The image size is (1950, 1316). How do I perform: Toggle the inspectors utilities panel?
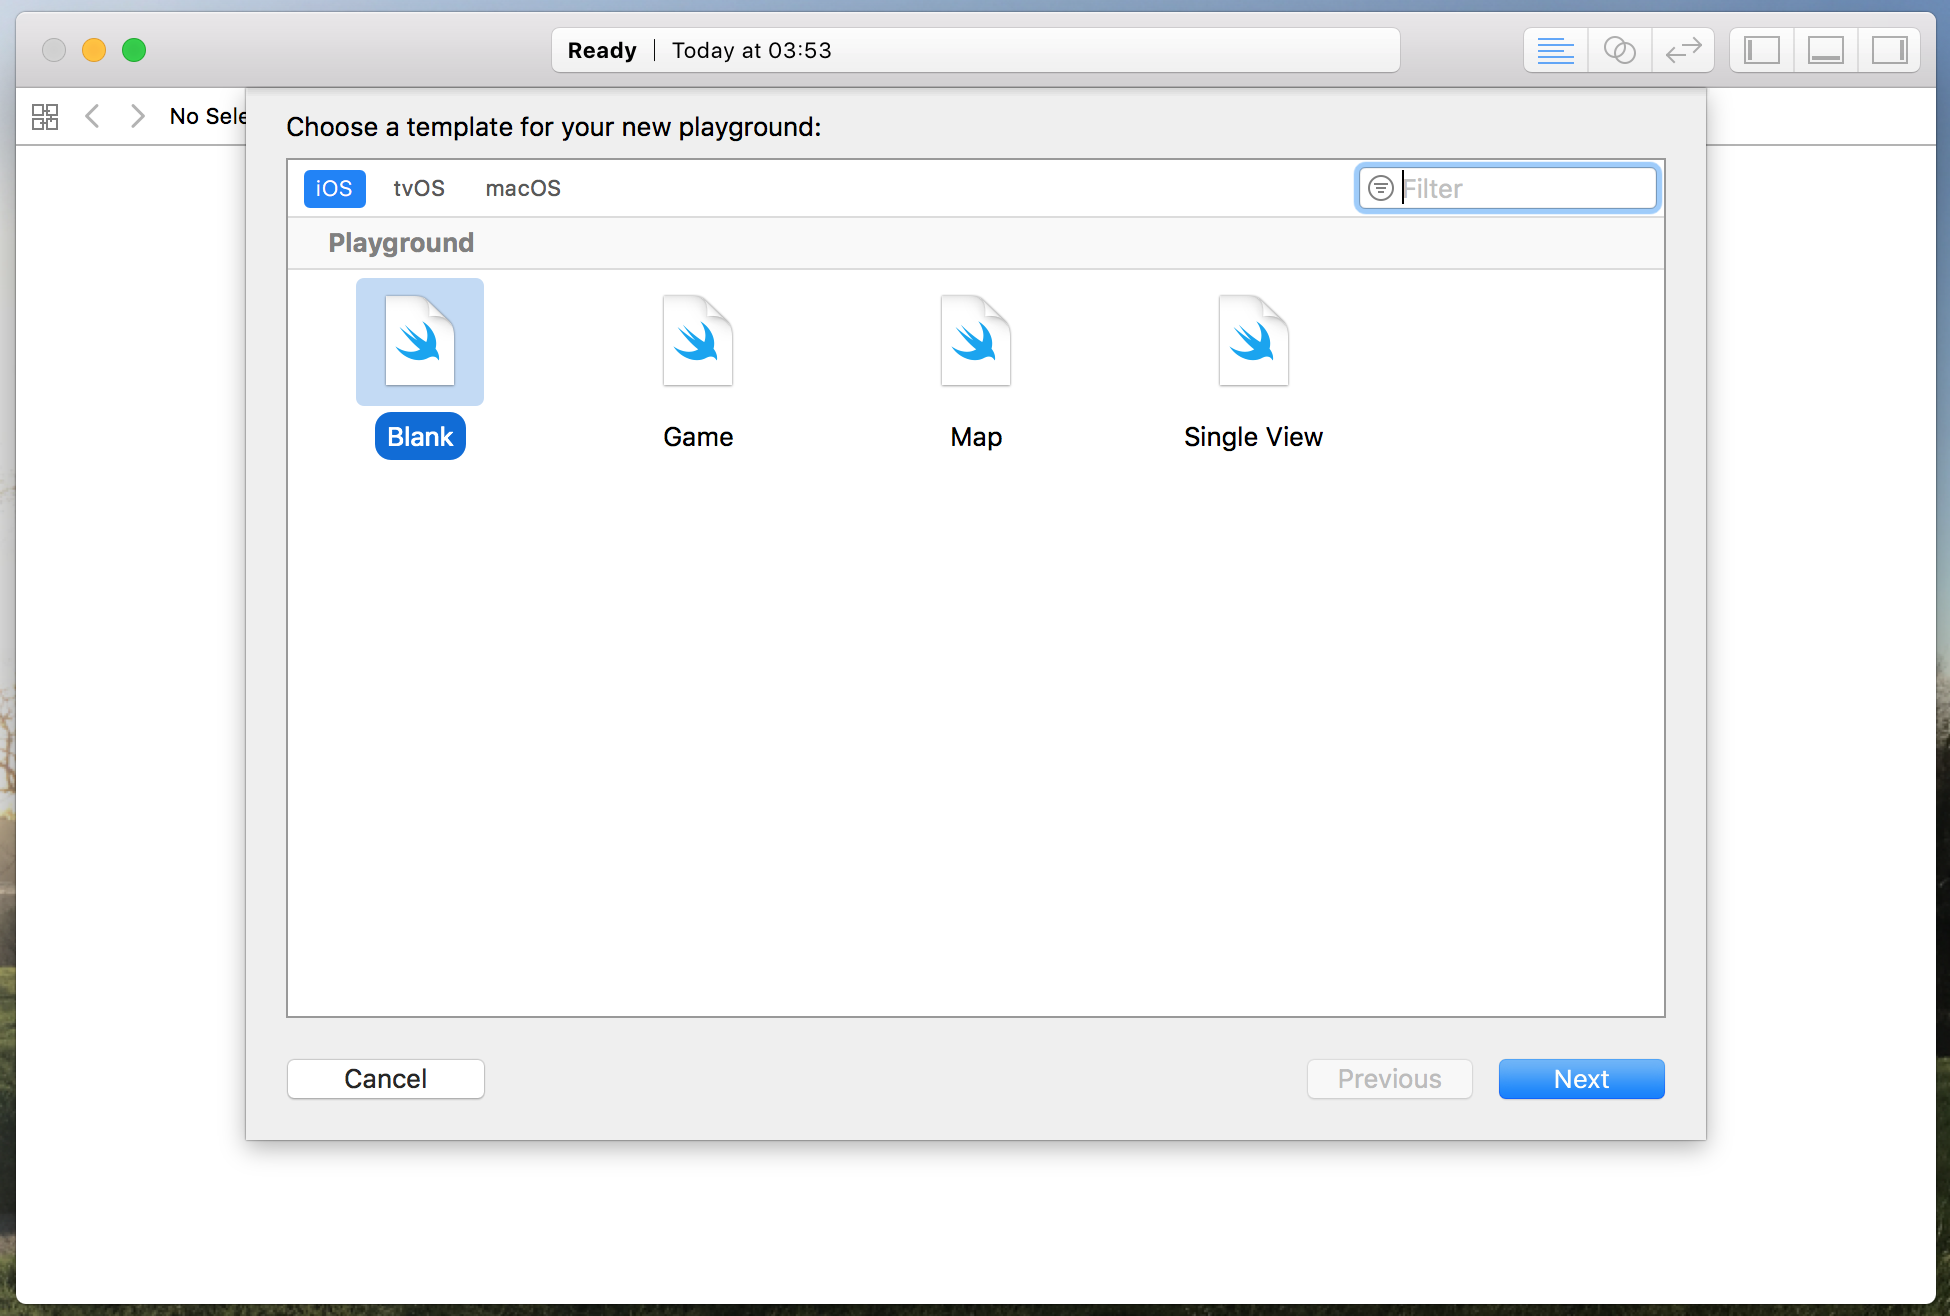1889,50
